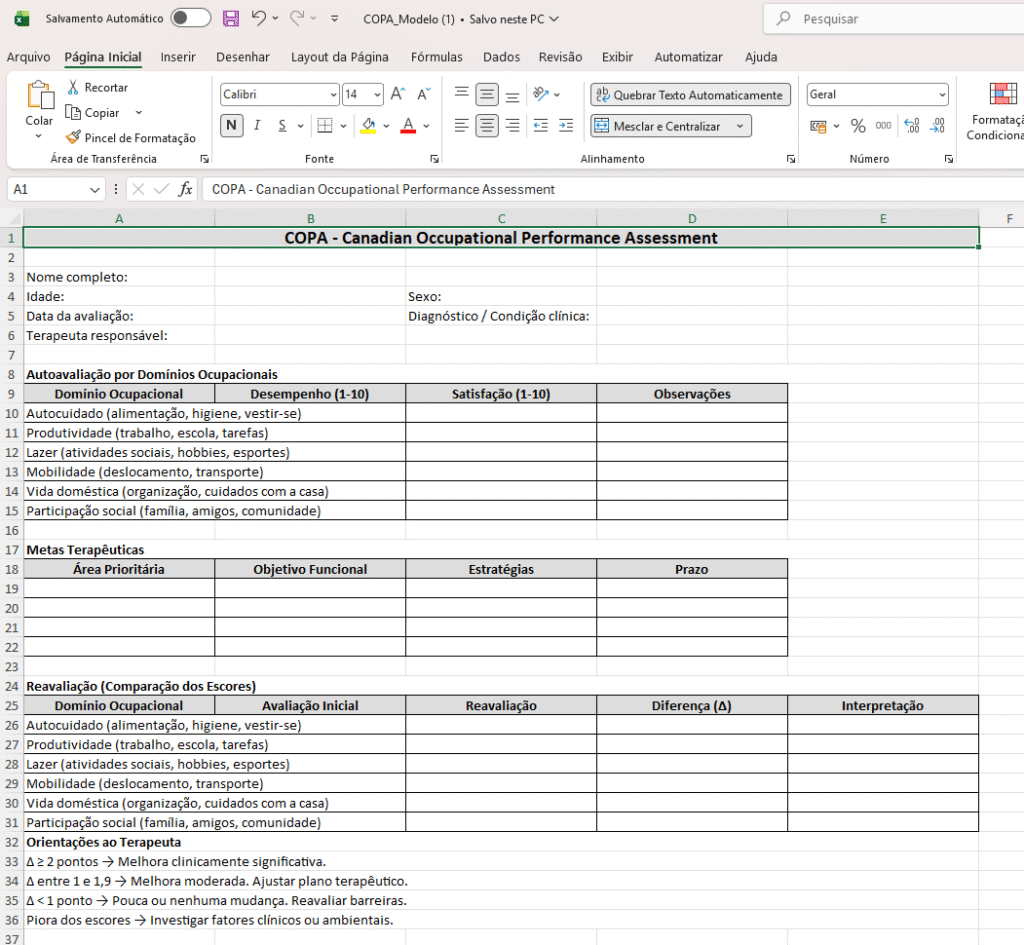Apply red font color swatch
The image size is (1024, 945).
409,126
